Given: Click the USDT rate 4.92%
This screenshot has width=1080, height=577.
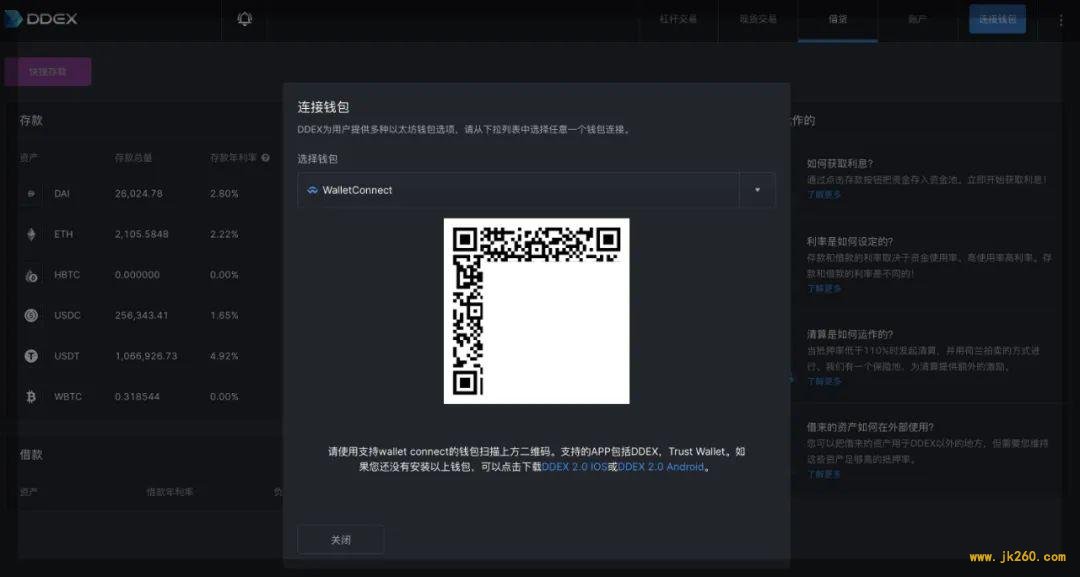Looking at the screenshot, I should (224, 356).
